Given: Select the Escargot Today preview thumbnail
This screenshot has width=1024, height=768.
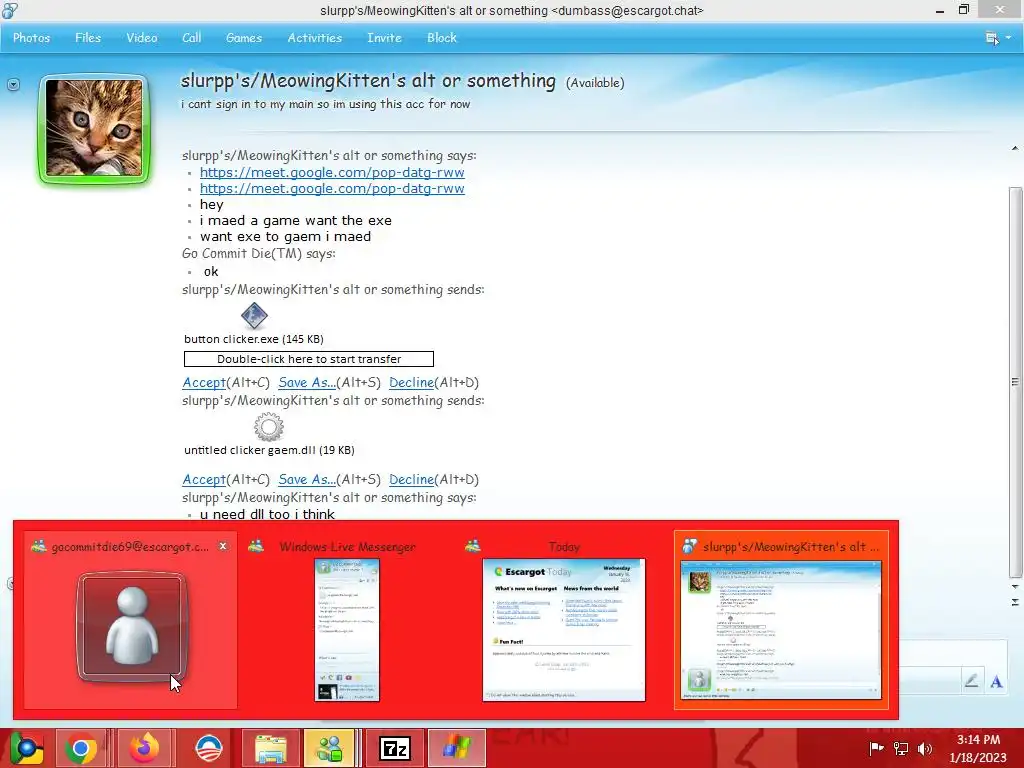Looking at the screenshot, I should tap(564, 630).
